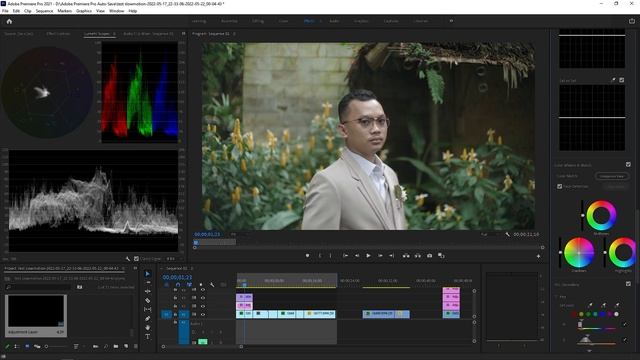Click Mark Out button in Program monitor
Viewport: 640px width, 360px height.
coord(331,256)
